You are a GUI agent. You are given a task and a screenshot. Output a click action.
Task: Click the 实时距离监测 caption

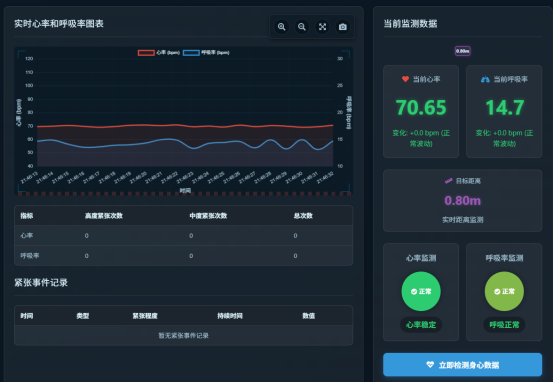tap(462, 220)
